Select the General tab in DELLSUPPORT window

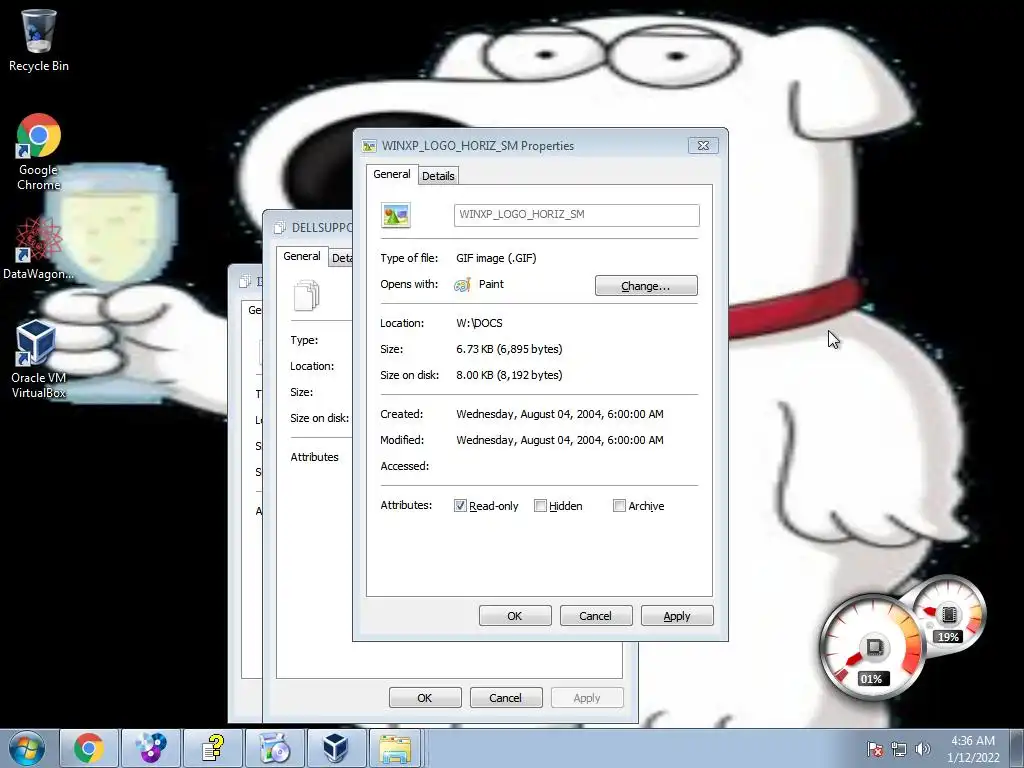pyautogui.click(x=302, y=256)
